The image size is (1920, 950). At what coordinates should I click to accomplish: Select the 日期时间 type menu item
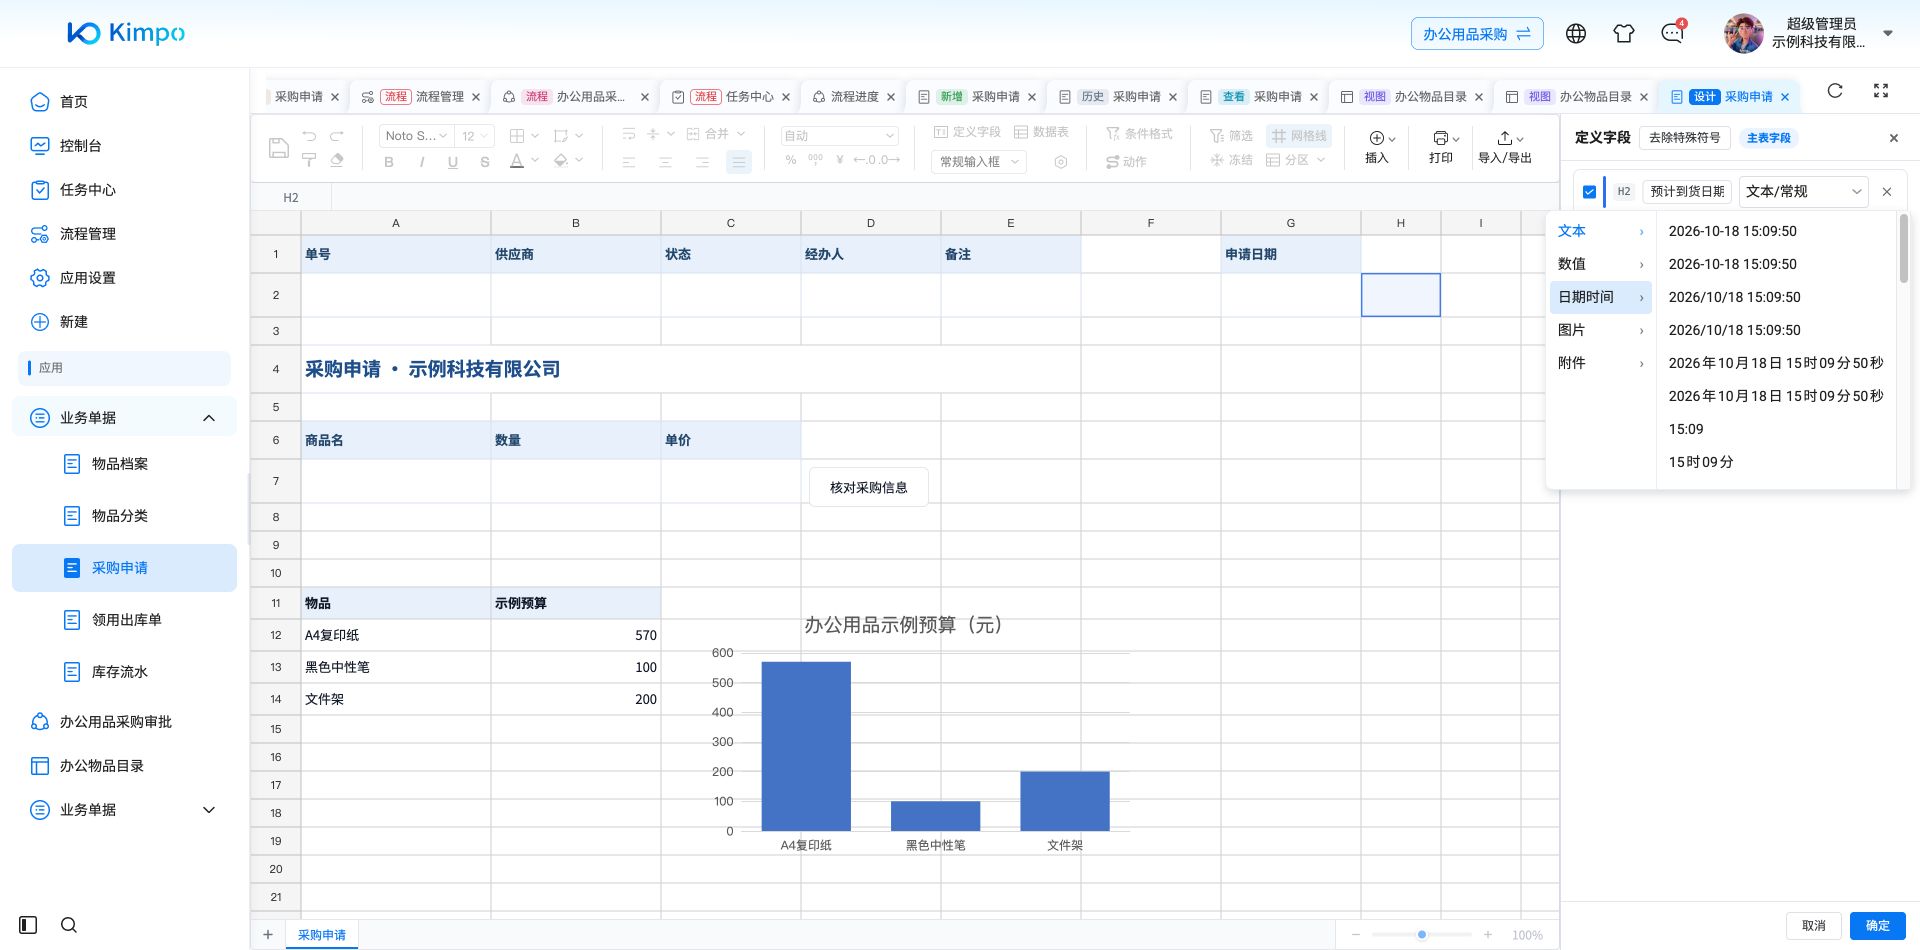(x=1600, y=297)
